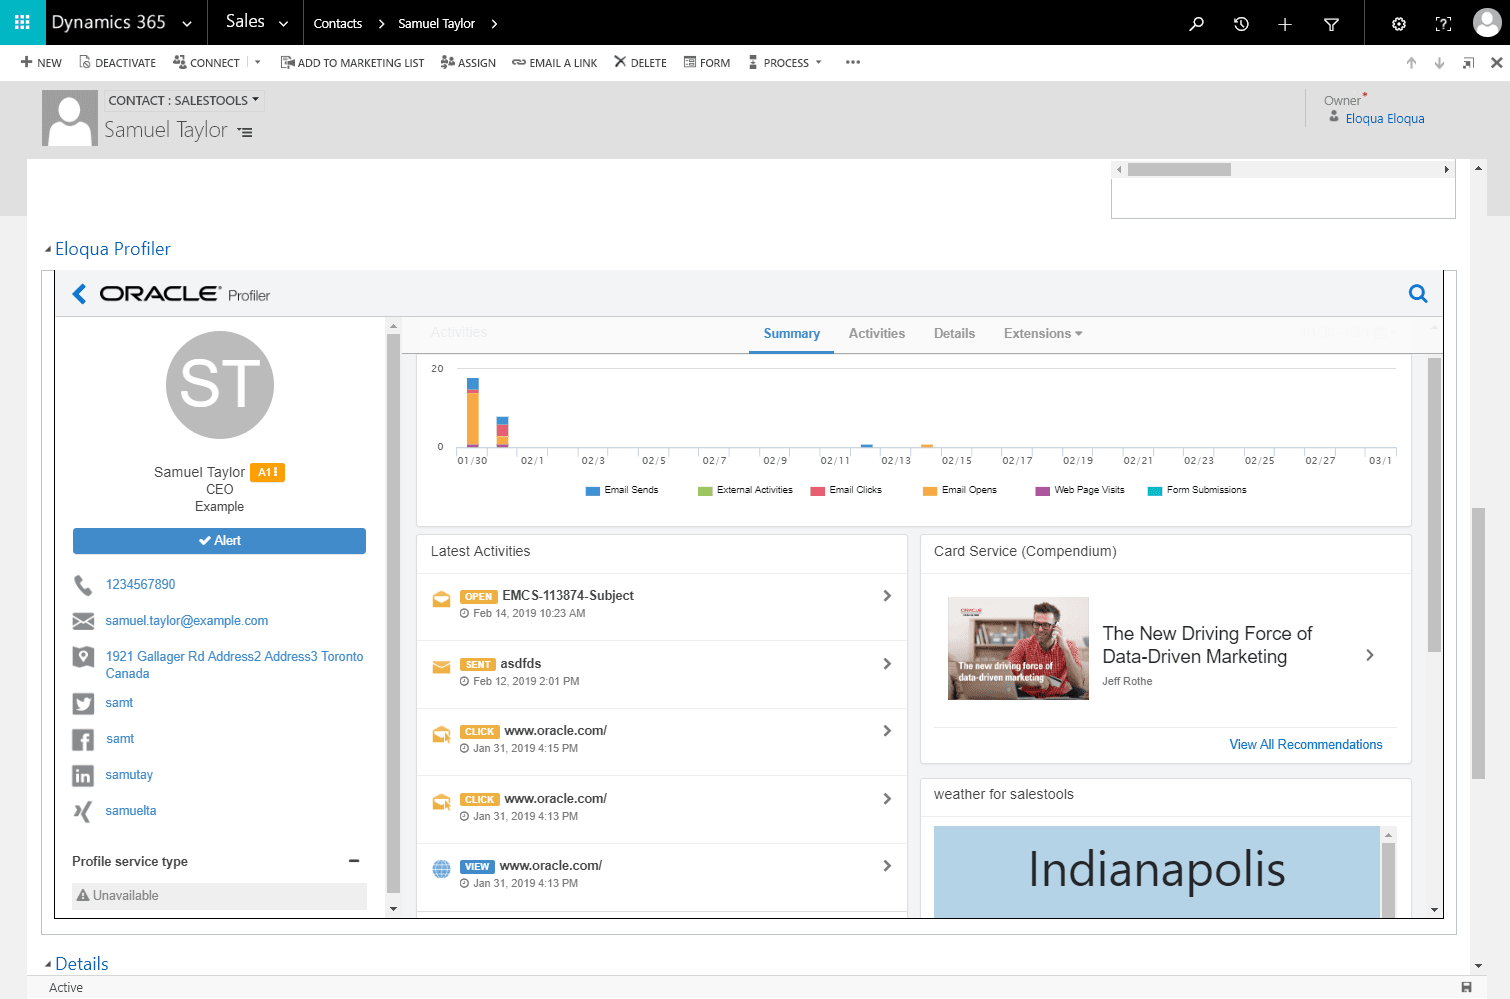The height and width of the screenshot is (999, 1510).
Task: Click the Twitter icon next to samt
Action: click(x=83, y=704)
